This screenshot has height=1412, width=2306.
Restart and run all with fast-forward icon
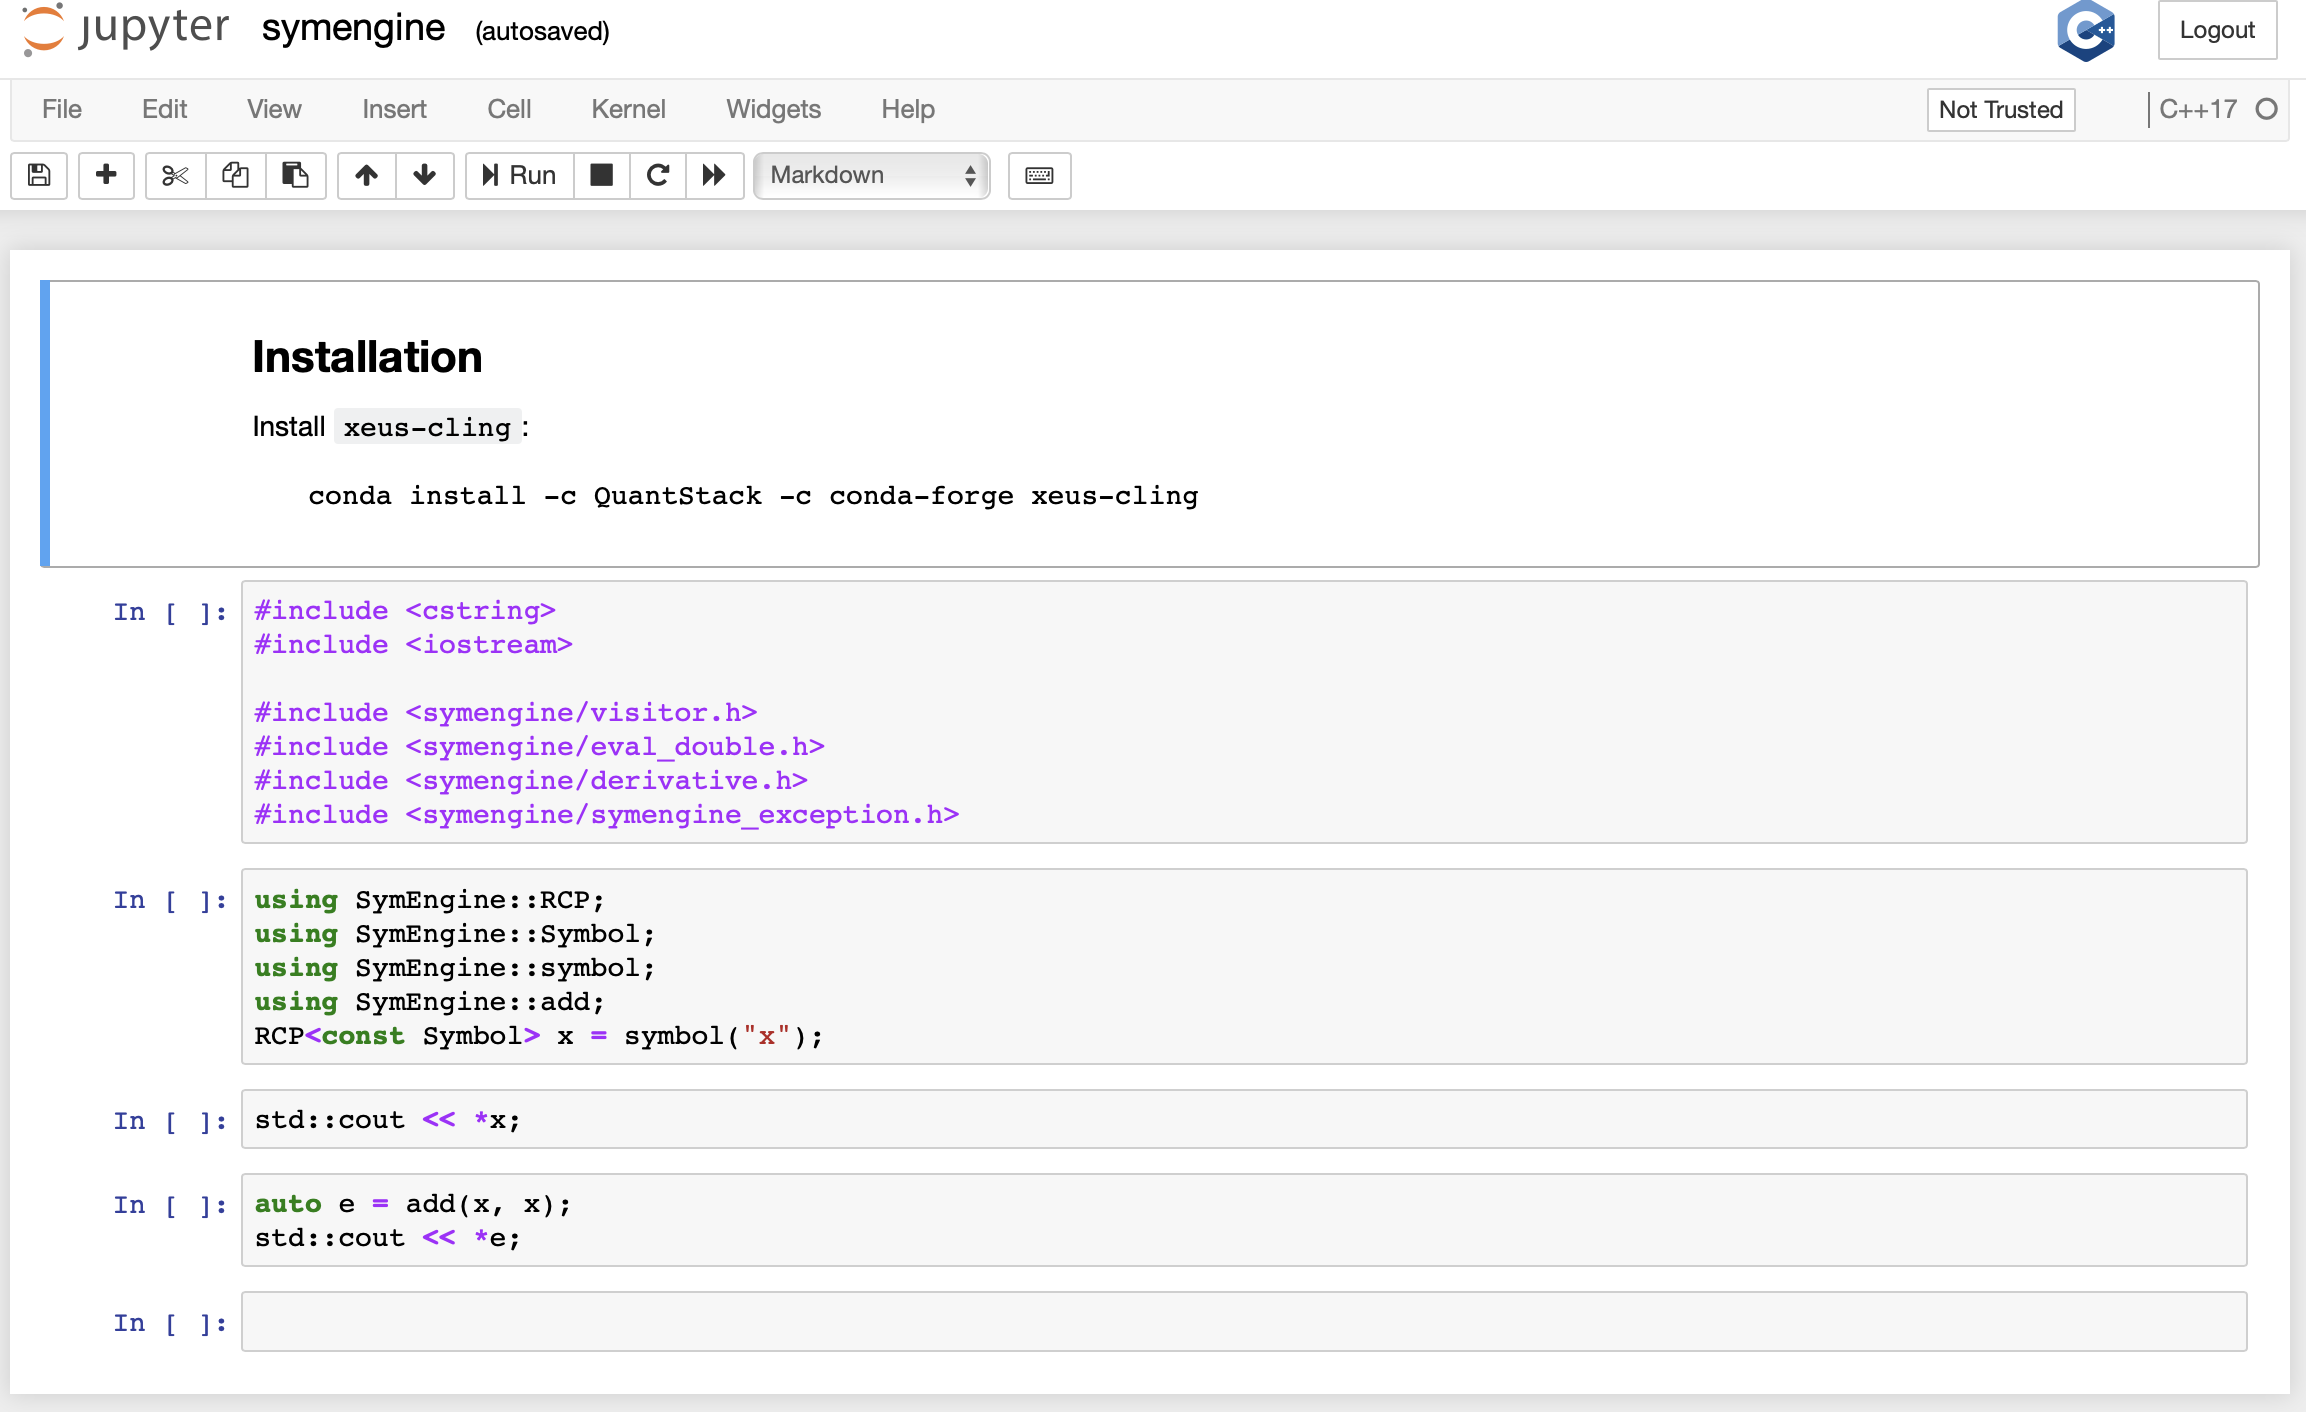click(x=714, y=175)
